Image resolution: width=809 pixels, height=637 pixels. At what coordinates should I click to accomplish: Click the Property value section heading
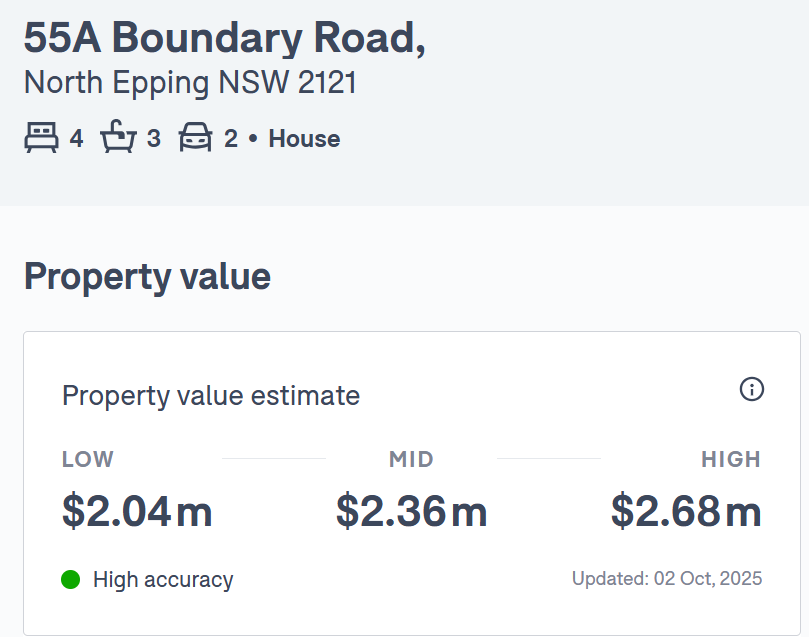(x=147, y=276)
